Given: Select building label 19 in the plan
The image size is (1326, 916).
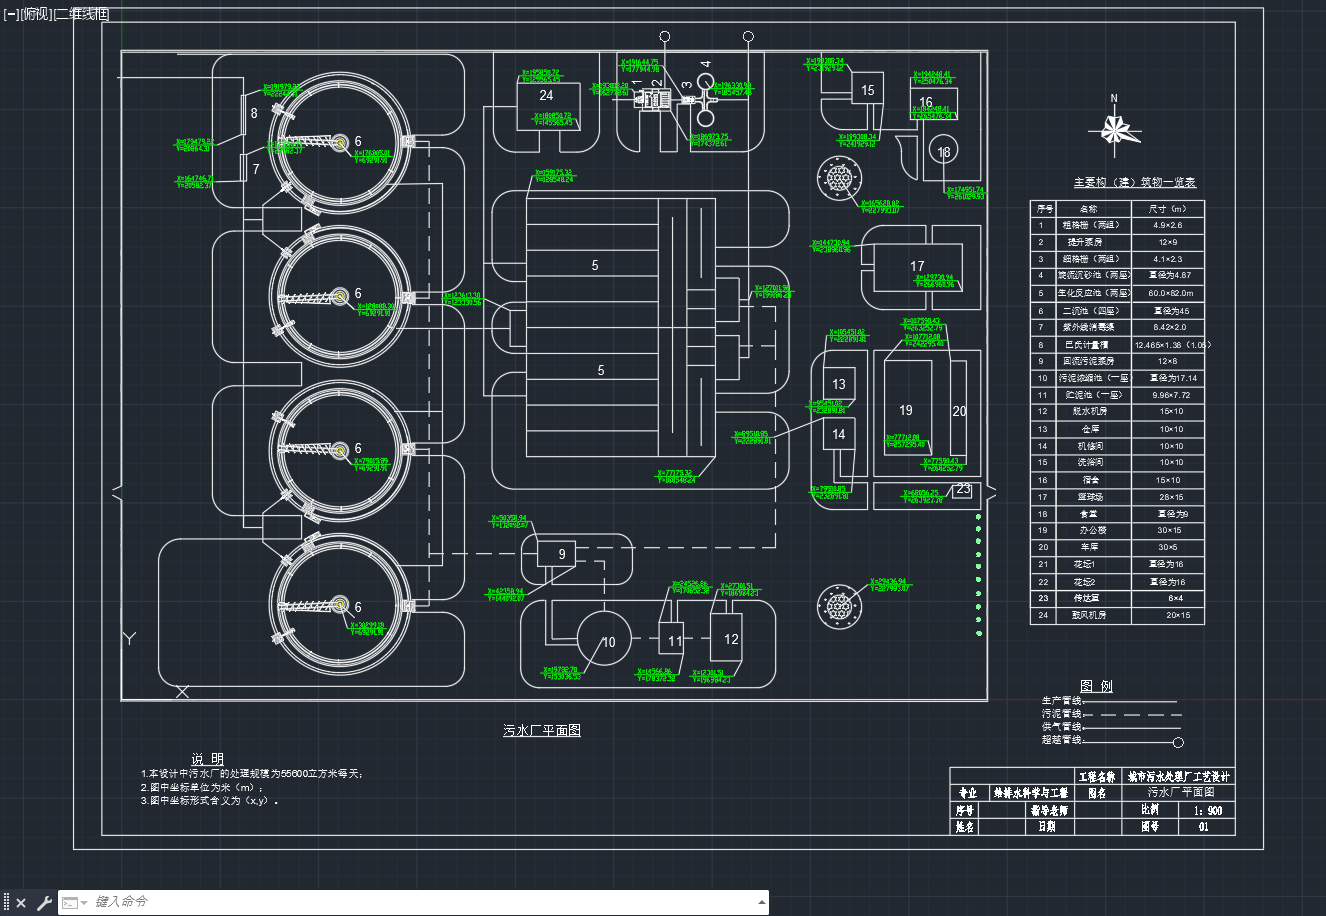Looking at the screenshot, I should [906, 410].
